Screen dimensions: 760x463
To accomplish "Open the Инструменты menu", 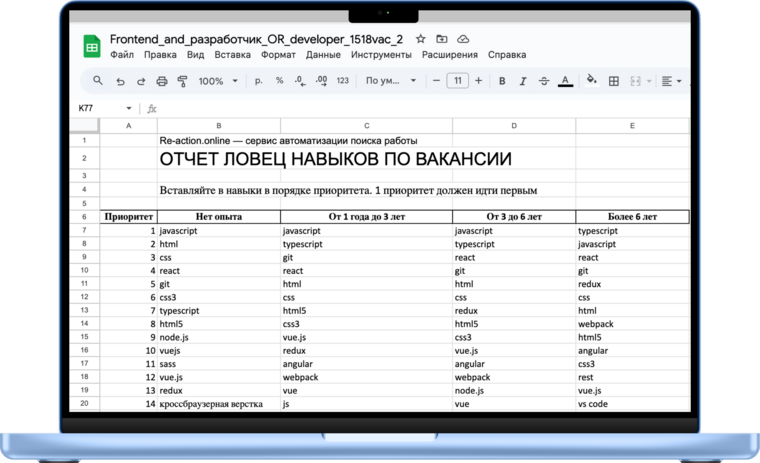I will [x=381, y=54].
